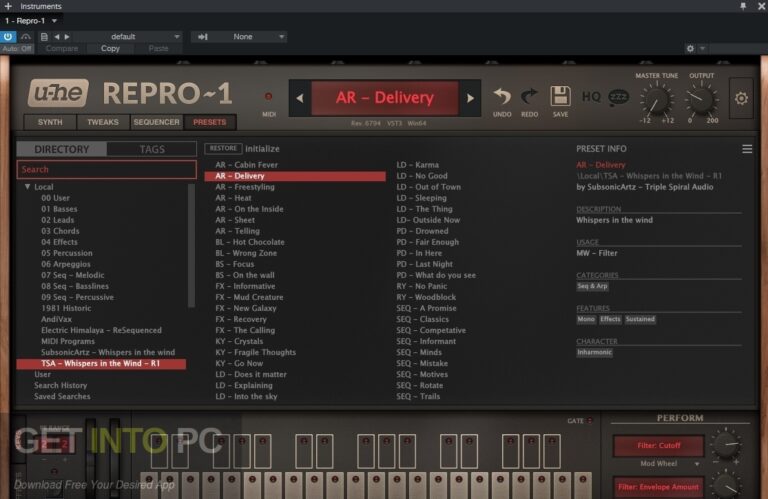Open dropdown arrow next to host gear
Viewport: 768px width, 499px height.
[x=702, y=48]
